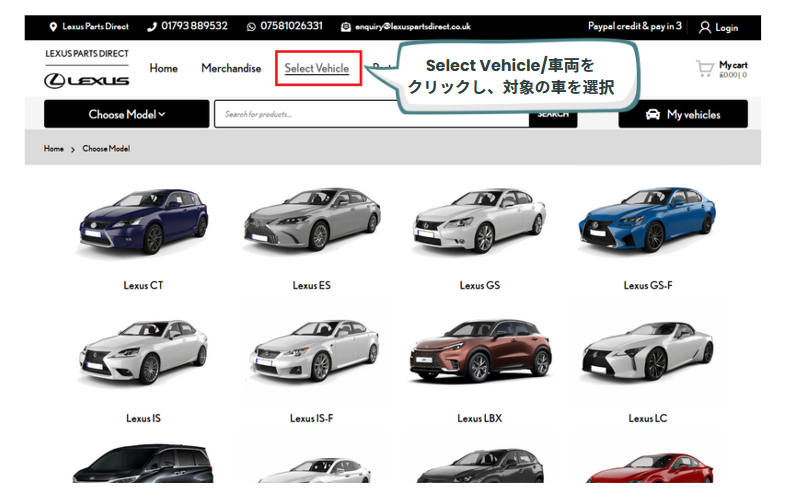The width and height of the screenshot is (790, 497).
Task: Click the email envelope icon in top bar
Action: pyautogui.click(x=346, y=27)
